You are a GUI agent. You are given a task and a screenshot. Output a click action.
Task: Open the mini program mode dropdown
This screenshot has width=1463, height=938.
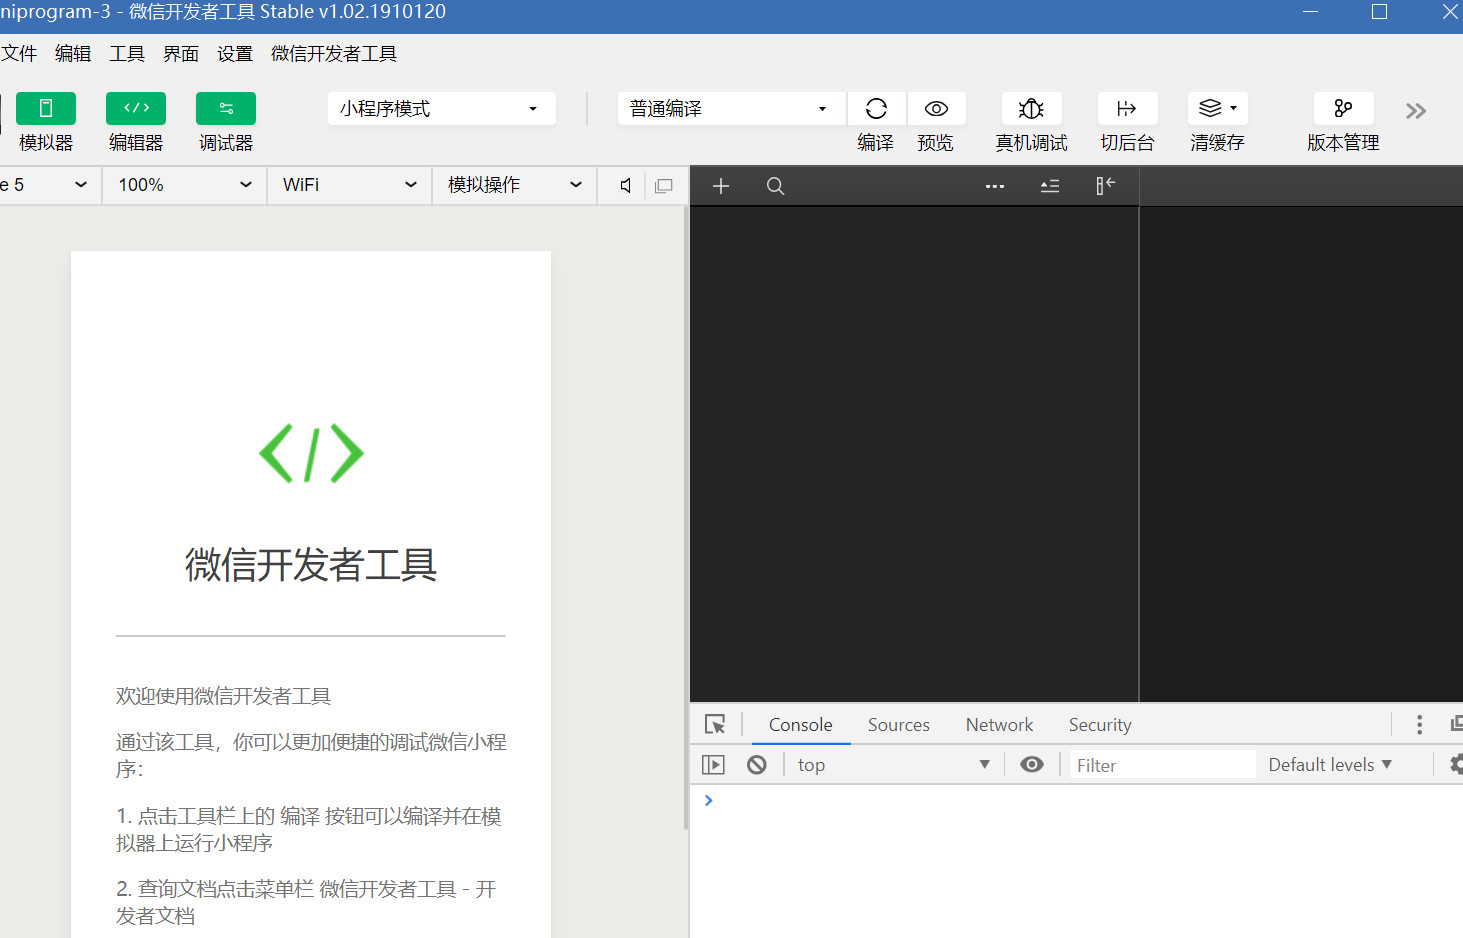441,109
